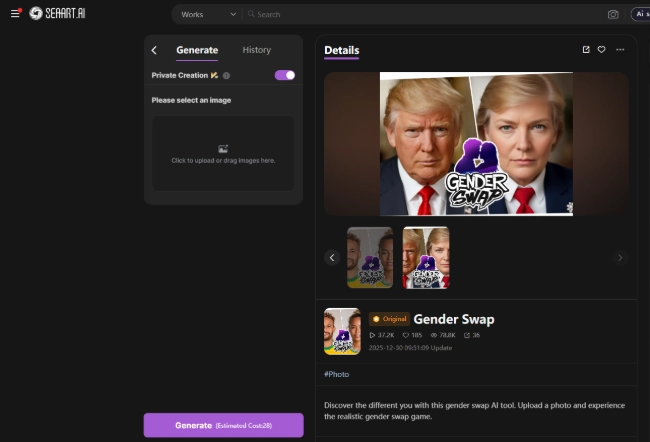This screenshot has width=650, height=442.
Task: Open the Works search category dropdown
Action: click(x=209, y=14)
